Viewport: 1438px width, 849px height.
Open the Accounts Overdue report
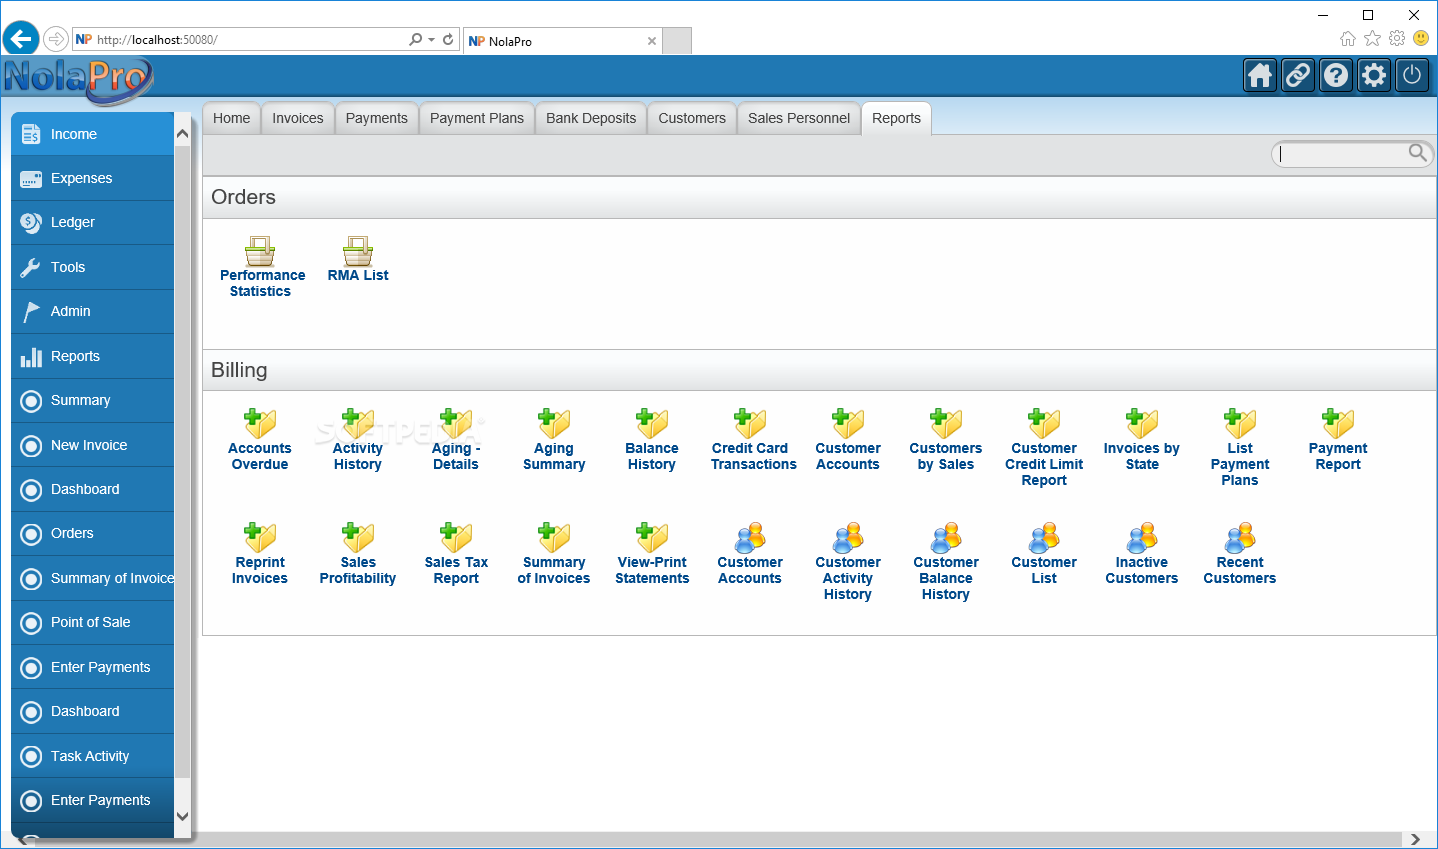pos(260,439)
